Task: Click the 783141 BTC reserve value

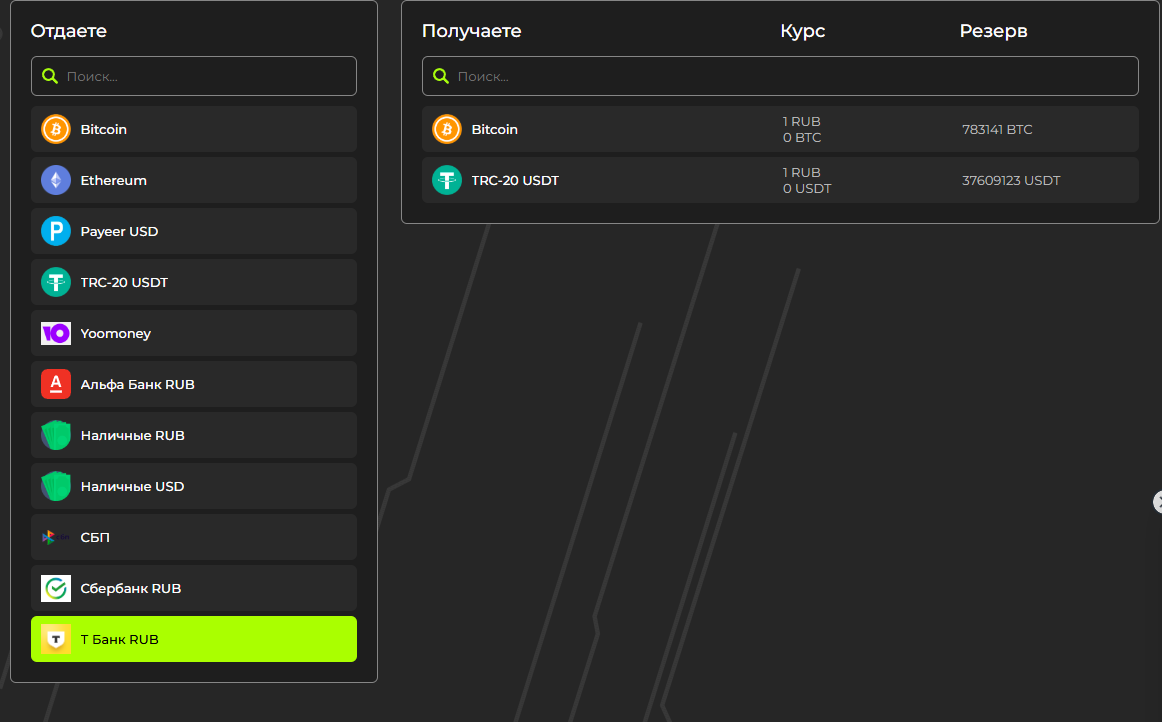Action: point(997,130)
